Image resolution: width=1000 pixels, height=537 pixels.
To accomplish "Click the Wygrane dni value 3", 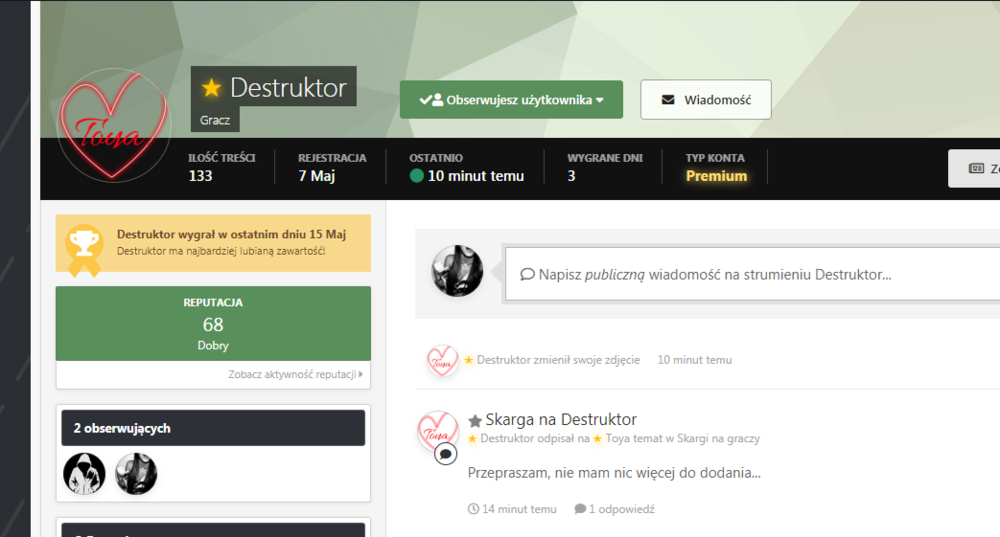I will 571,176.
